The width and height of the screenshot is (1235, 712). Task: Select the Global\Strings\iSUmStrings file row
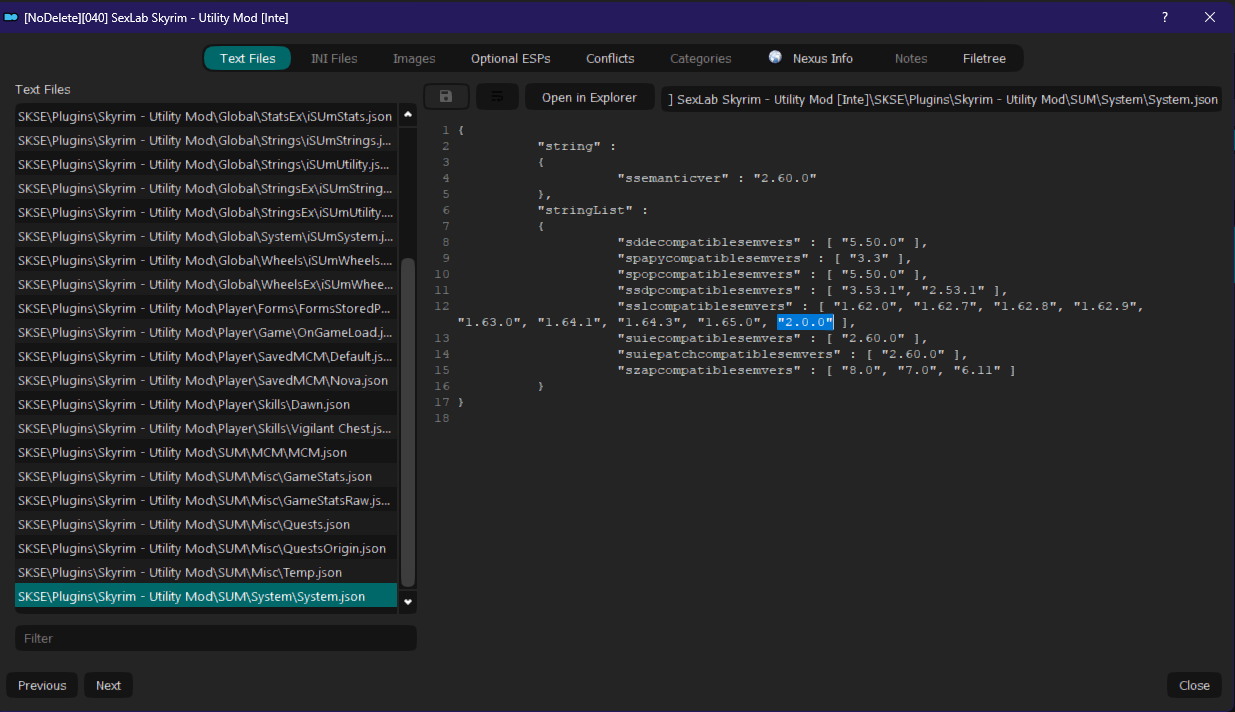point(206,141)
